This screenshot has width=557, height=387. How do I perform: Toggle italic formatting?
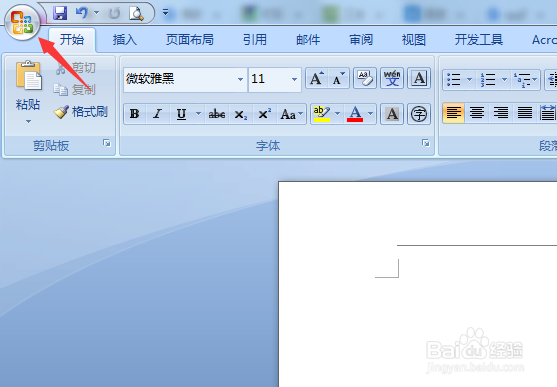tap(157, 114)
